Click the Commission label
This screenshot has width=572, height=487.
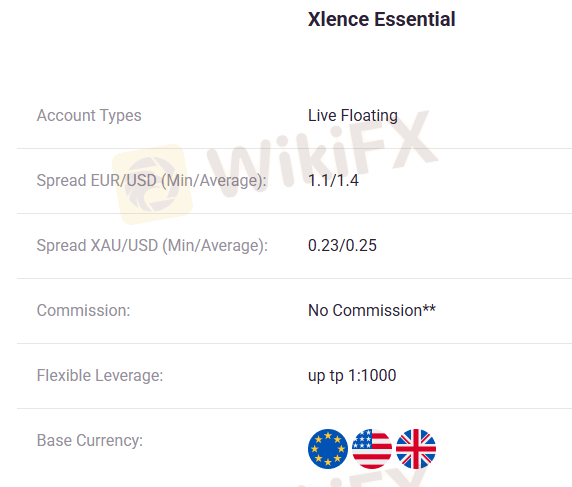[84, 310]
